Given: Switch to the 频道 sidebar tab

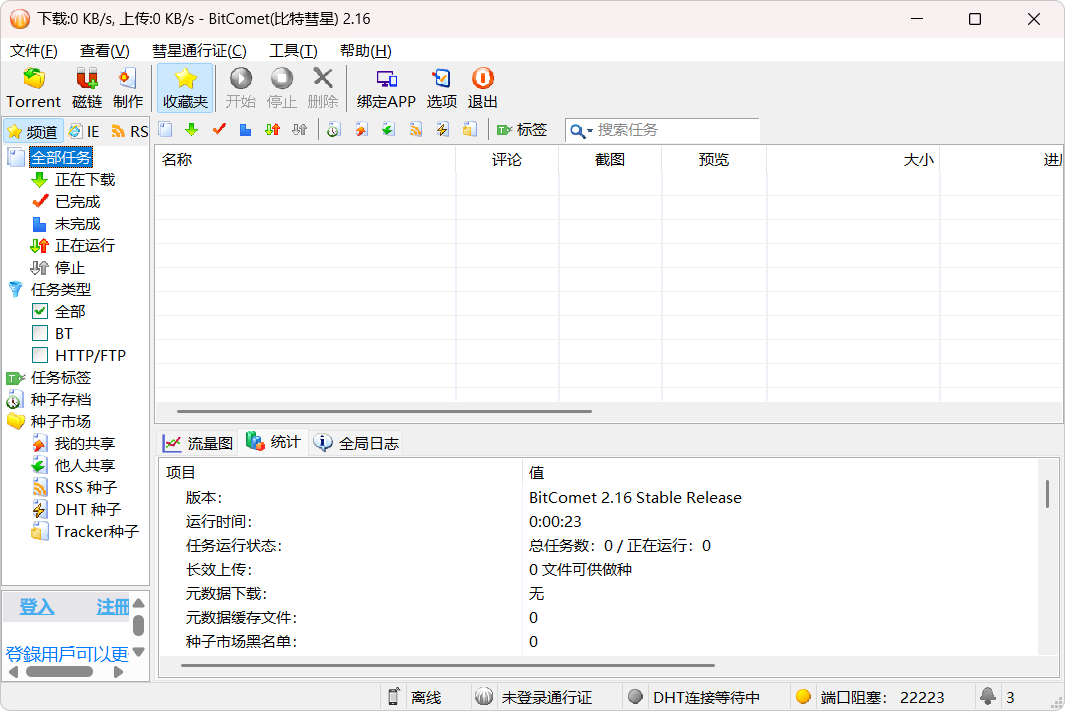Looking at the screenshot, I should coord(33,131).
